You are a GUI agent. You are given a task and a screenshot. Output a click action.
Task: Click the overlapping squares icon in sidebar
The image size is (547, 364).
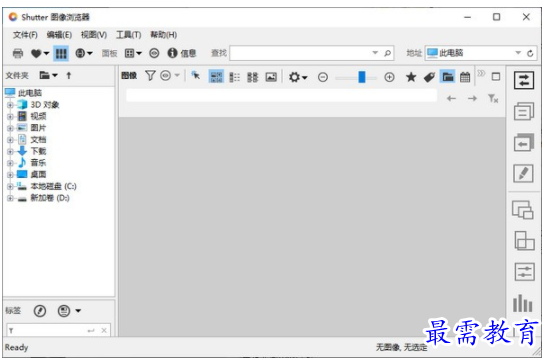click(524, 240)
